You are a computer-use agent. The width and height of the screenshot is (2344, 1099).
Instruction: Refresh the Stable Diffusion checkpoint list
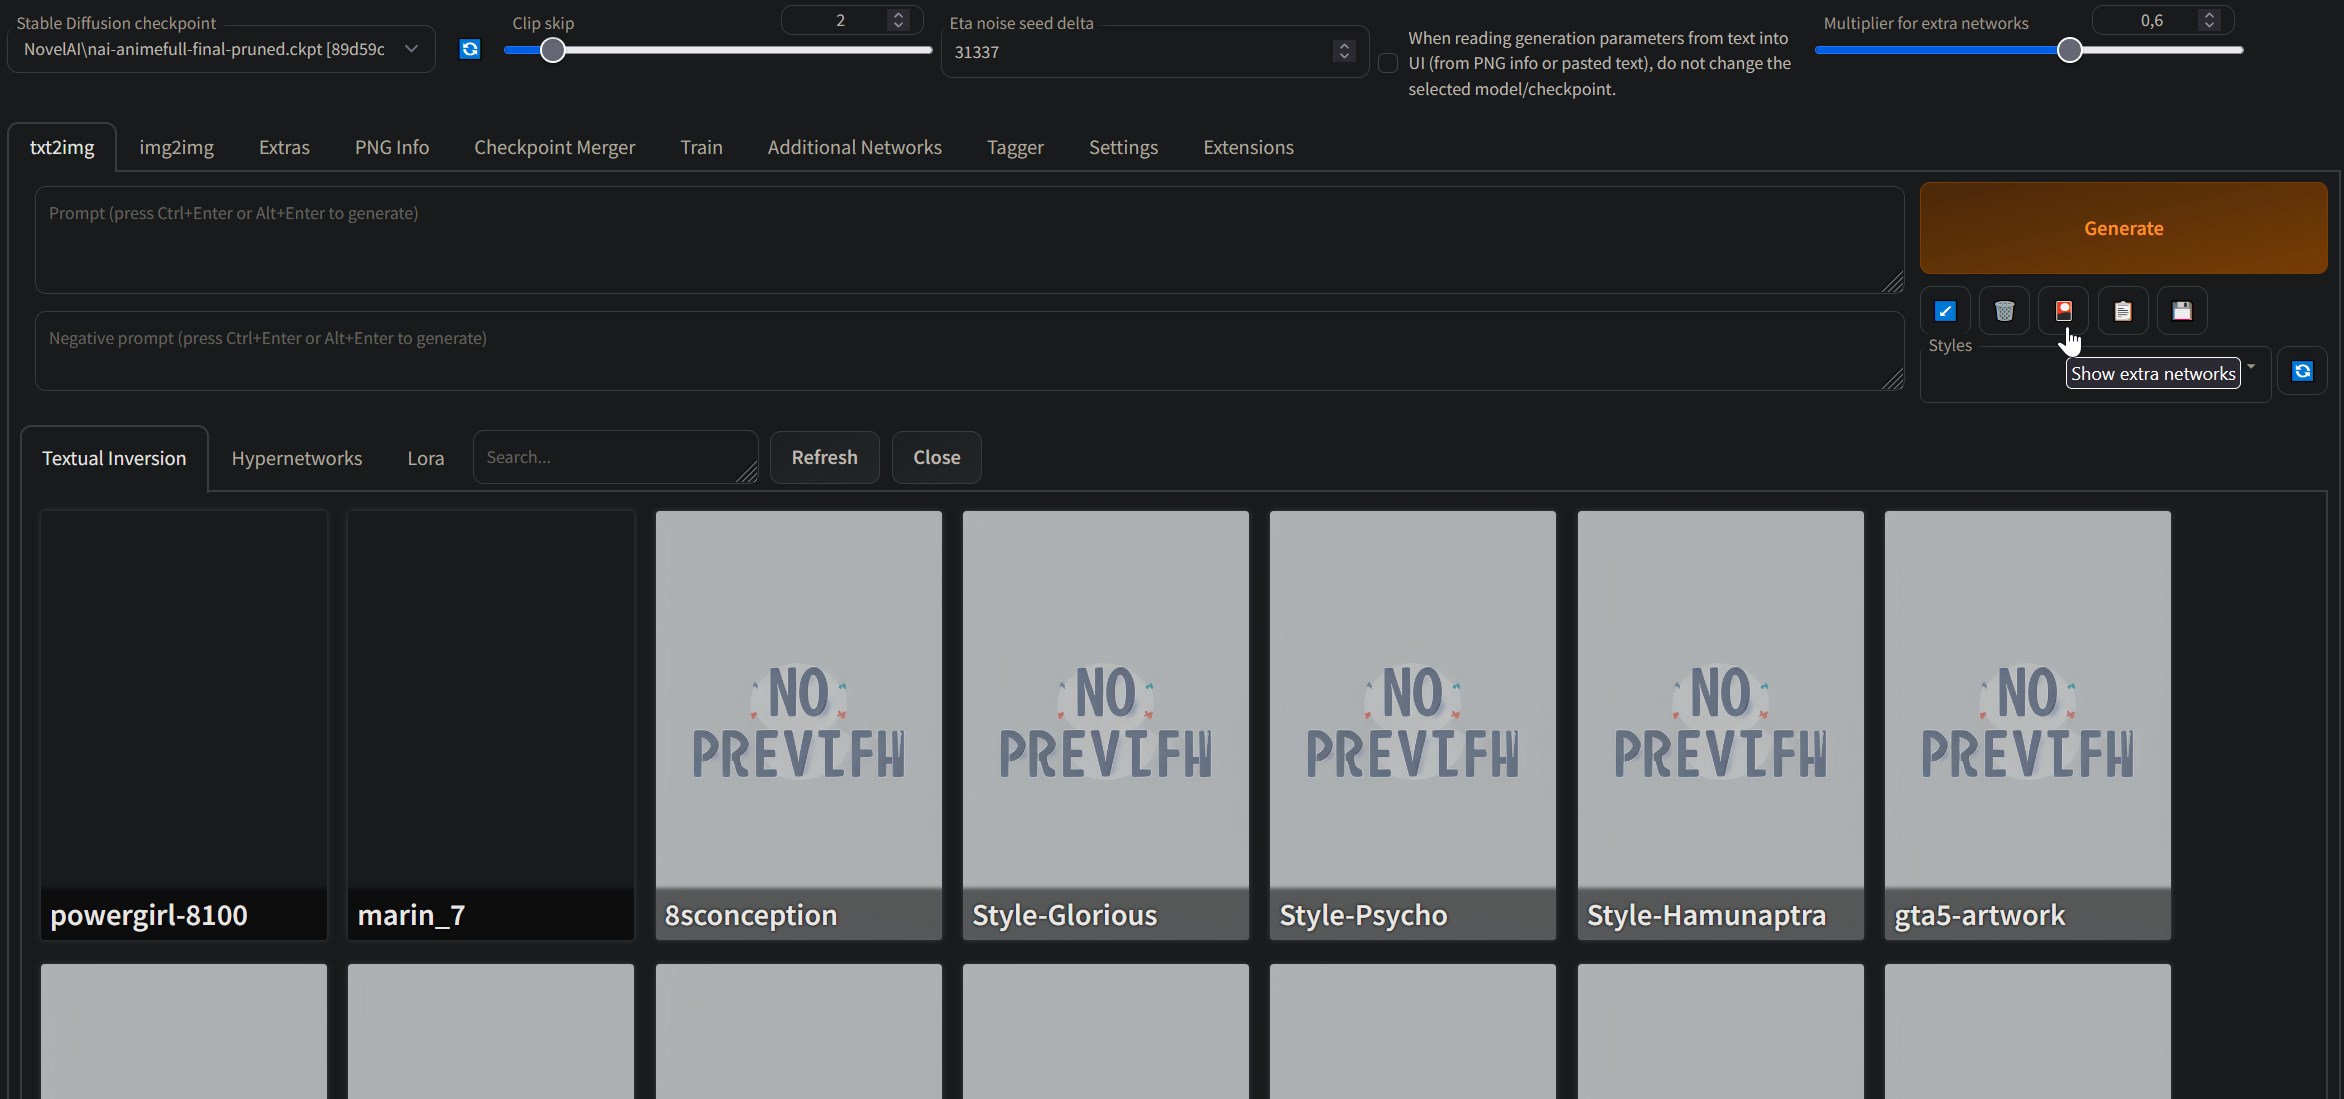[469, 49]
